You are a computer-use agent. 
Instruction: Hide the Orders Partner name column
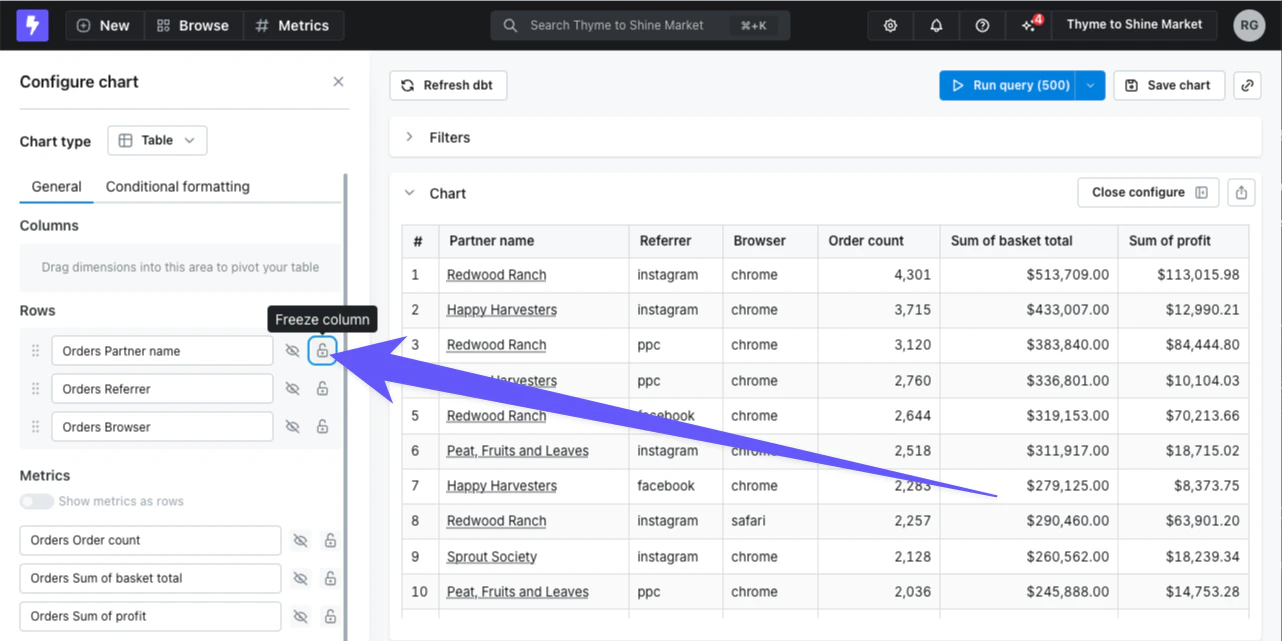coord(292,351)
